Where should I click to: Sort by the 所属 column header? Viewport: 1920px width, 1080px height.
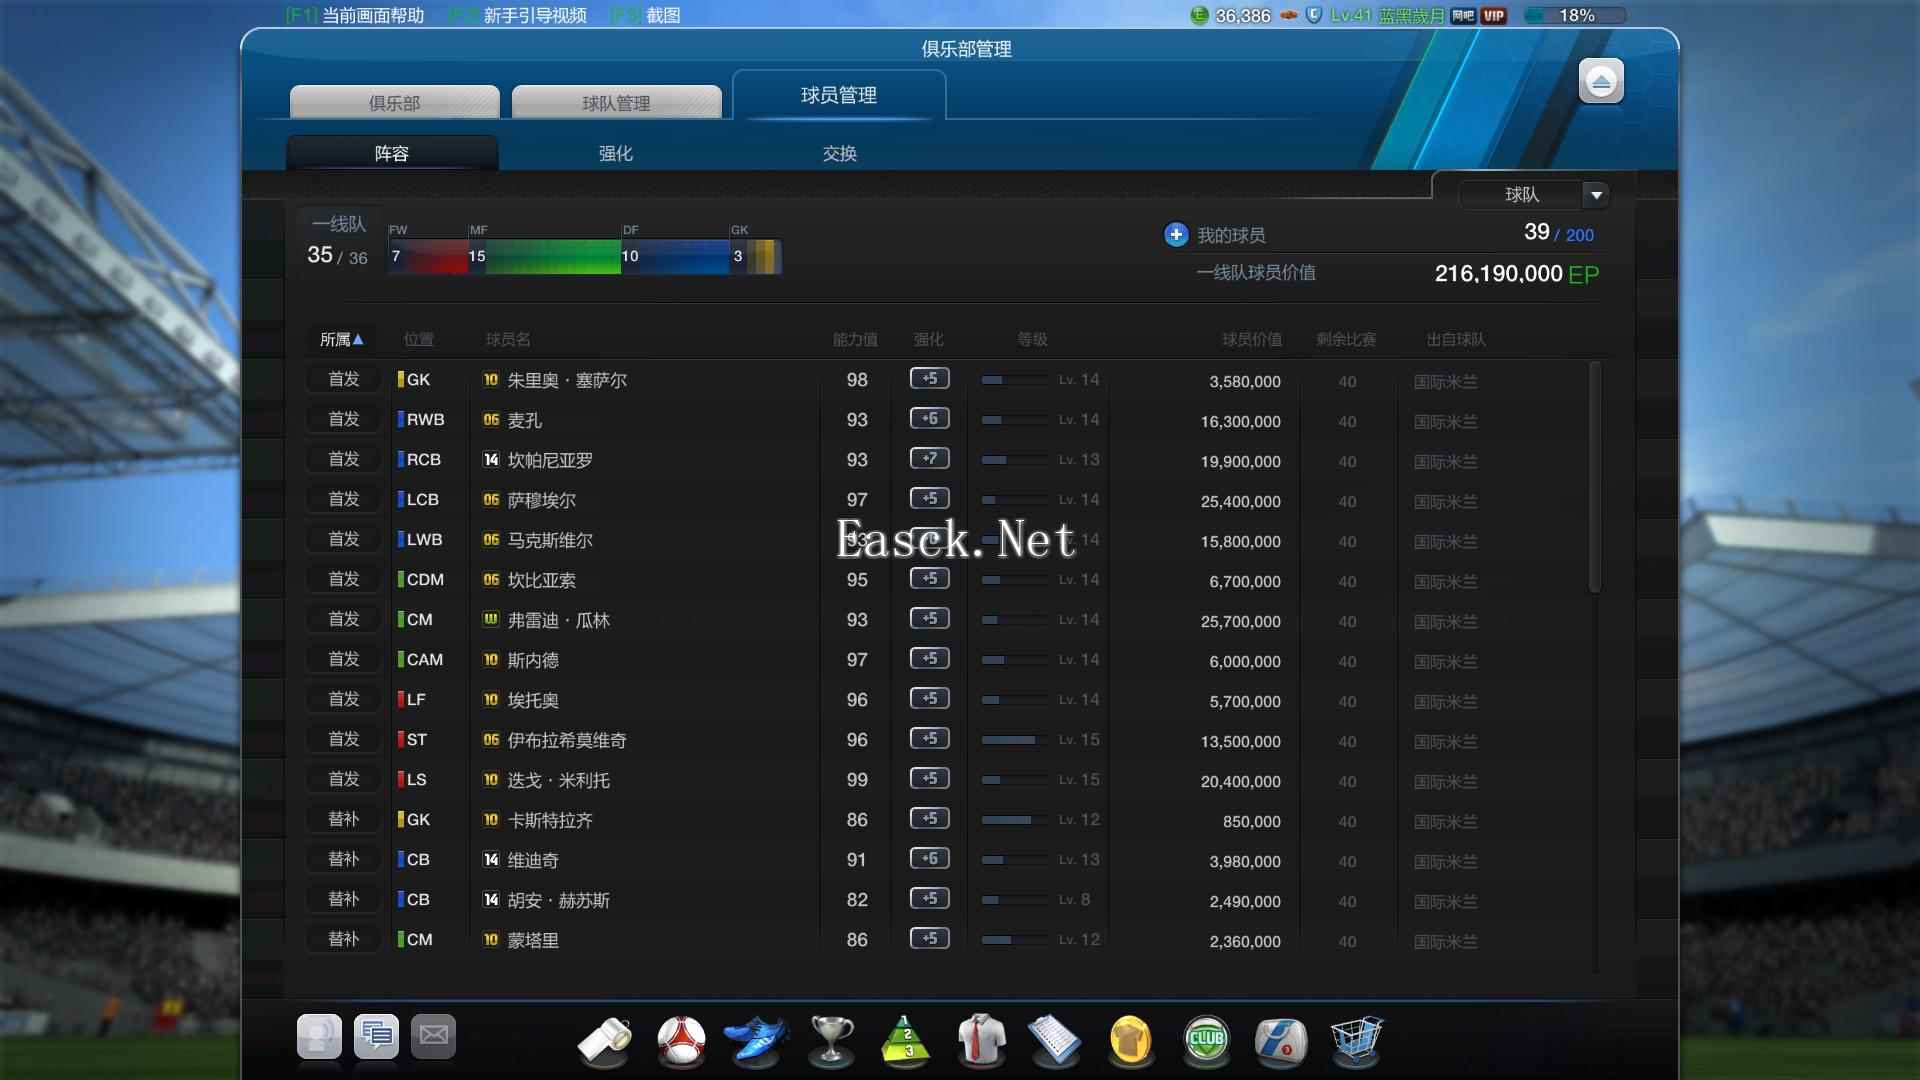[341, 340]
